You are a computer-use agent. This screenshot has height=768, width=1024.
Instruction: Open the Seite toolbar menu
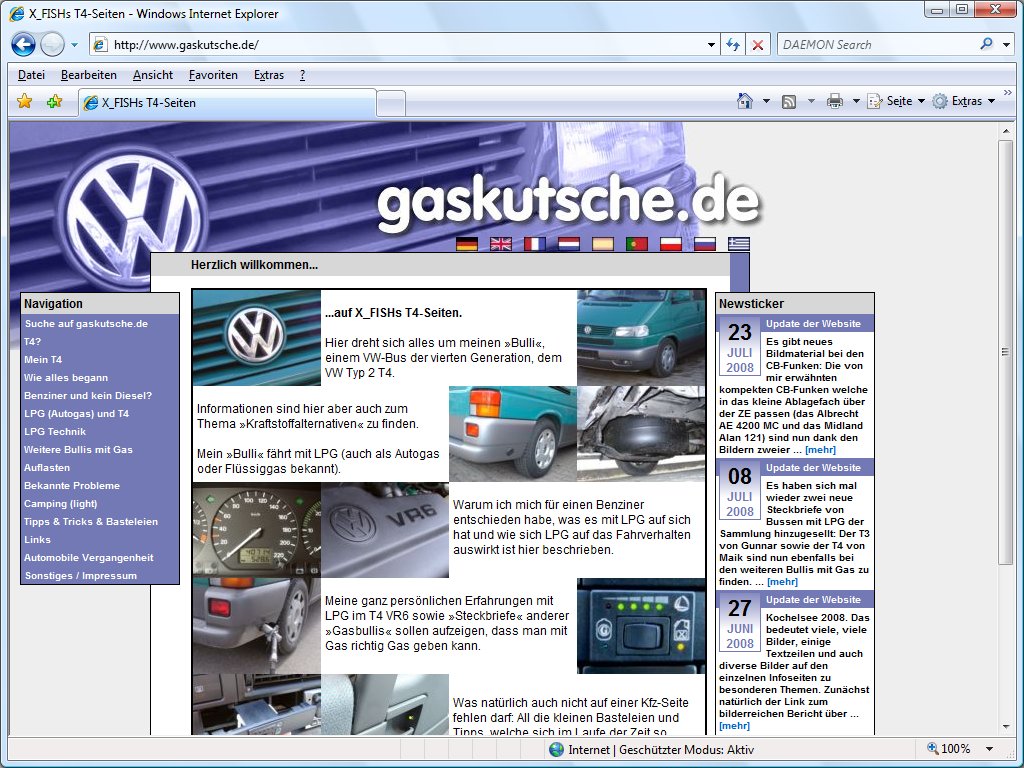click(895, 101)
